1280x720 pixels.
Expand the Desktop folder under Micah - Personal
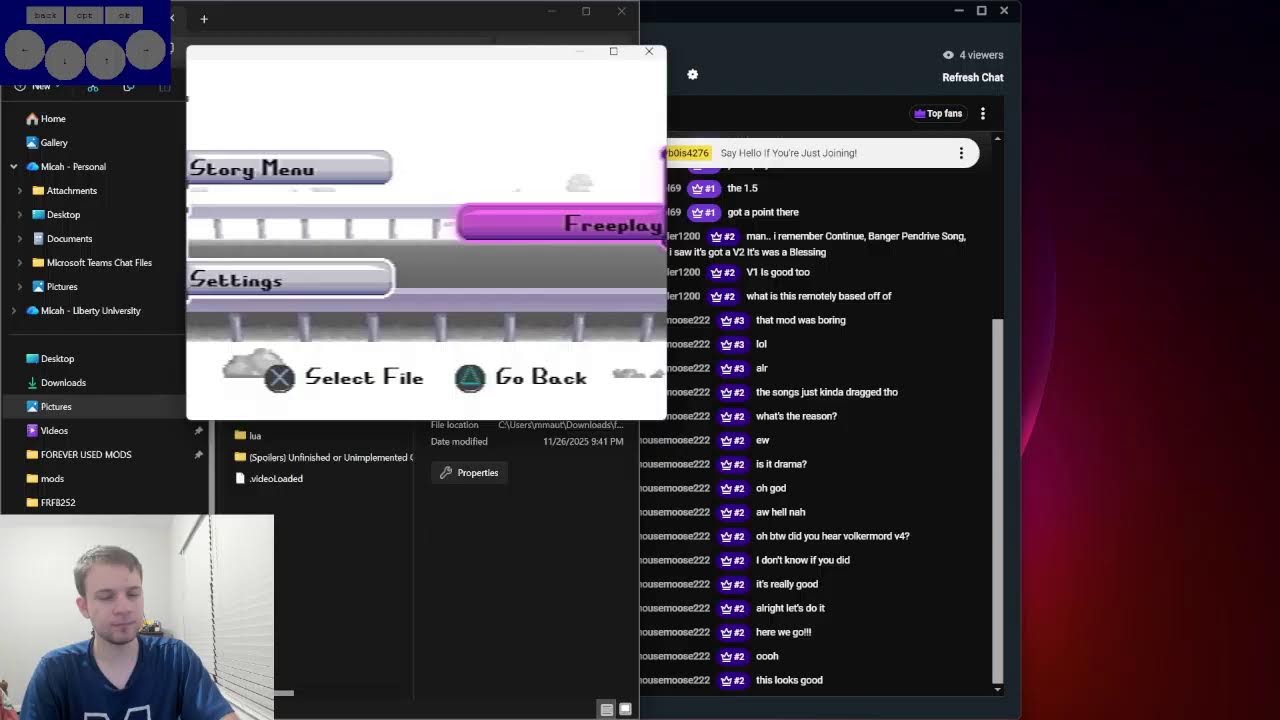20,214
